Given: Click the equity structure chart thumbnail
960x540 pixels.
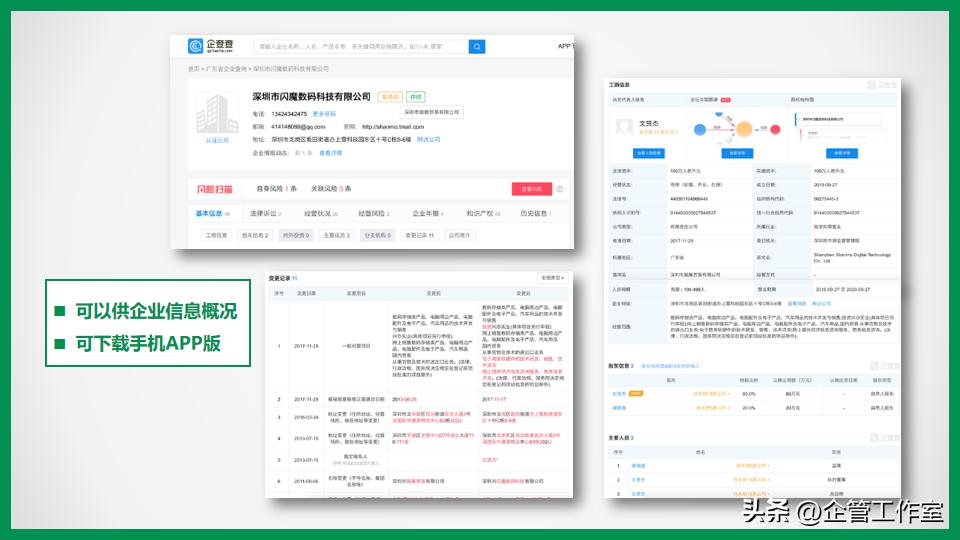Looking at the screenshot, I should [x=841, y=127].
